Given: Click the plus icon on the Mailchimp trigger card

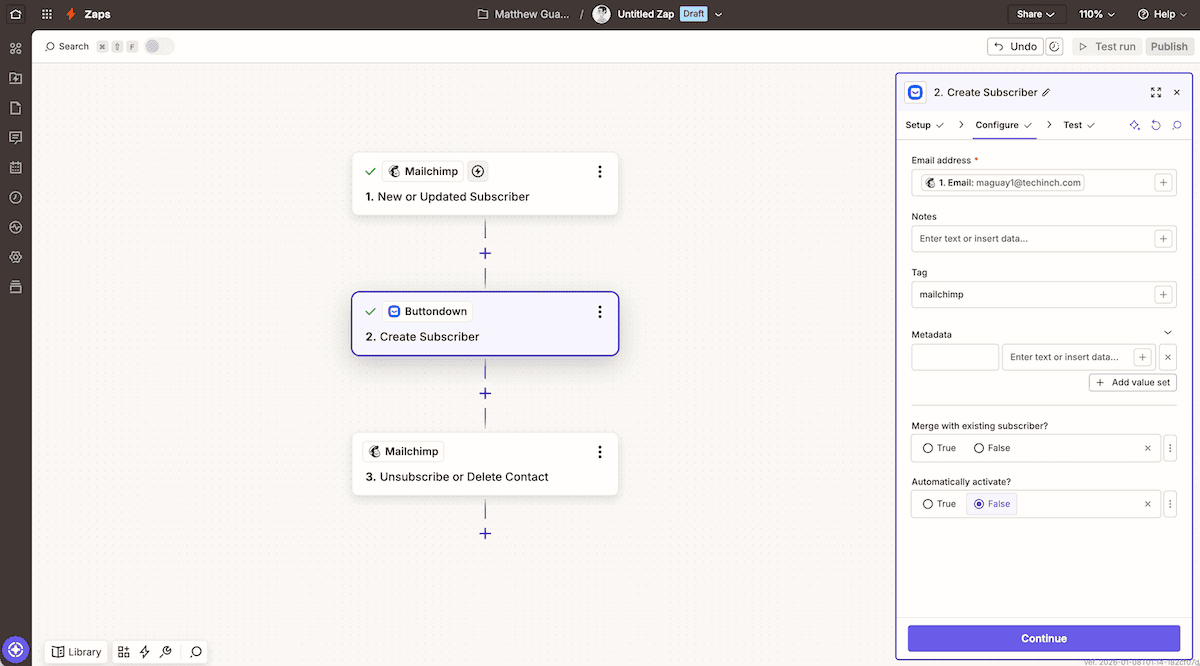Looking at the screenshot, I should pyautogui.click(x=477, y=170).
